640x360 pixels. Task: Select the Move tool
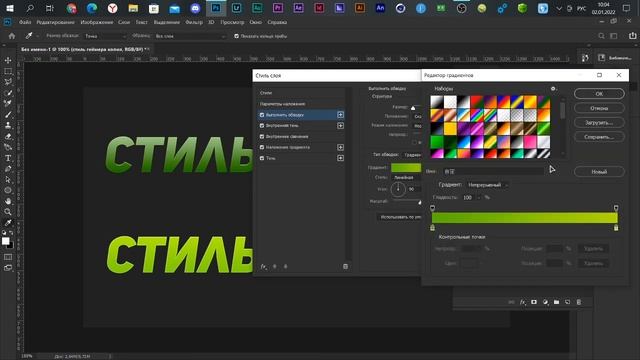(8, 60)
